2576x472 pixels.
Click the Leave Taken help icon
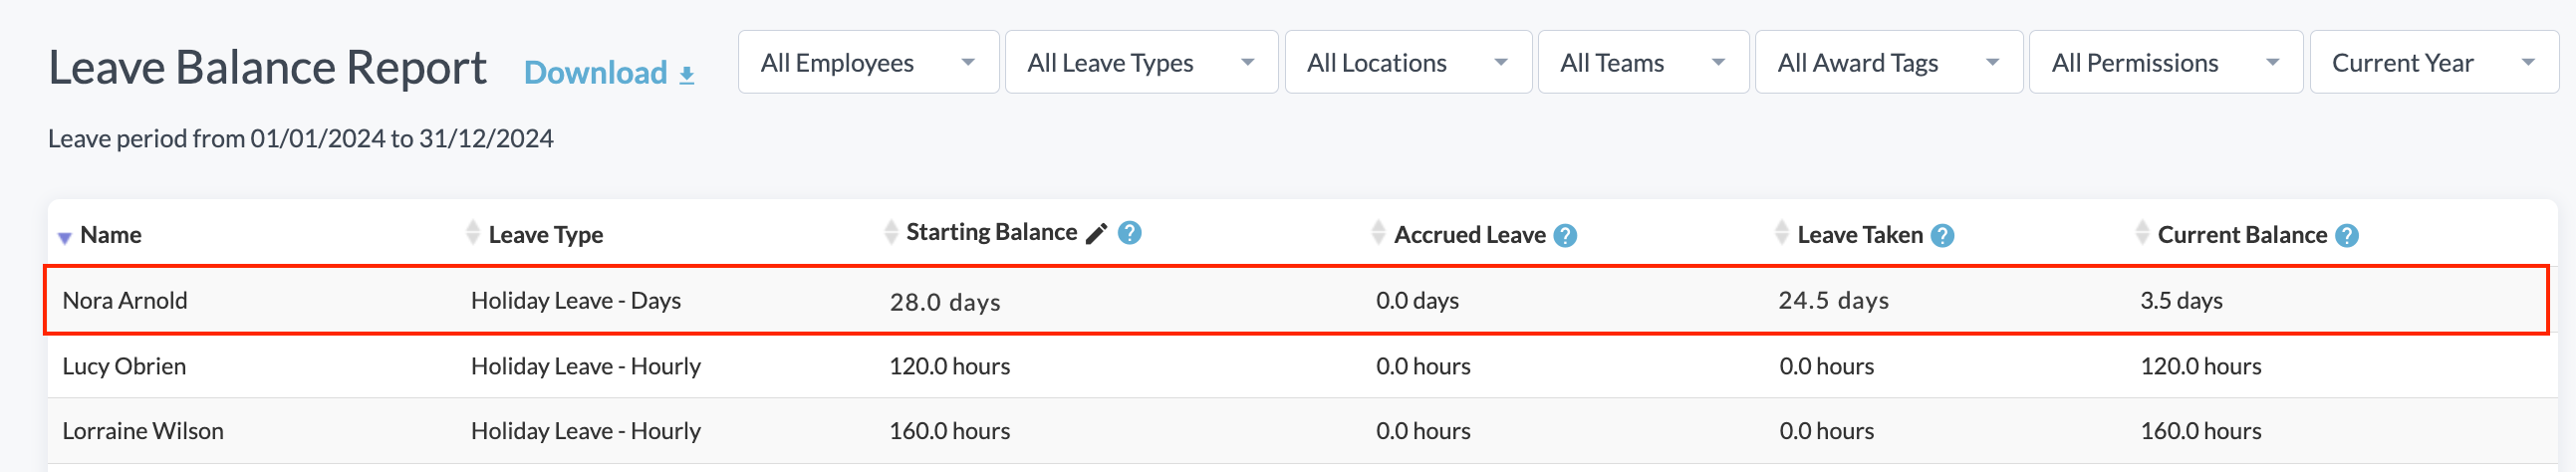coord(1942,236)
